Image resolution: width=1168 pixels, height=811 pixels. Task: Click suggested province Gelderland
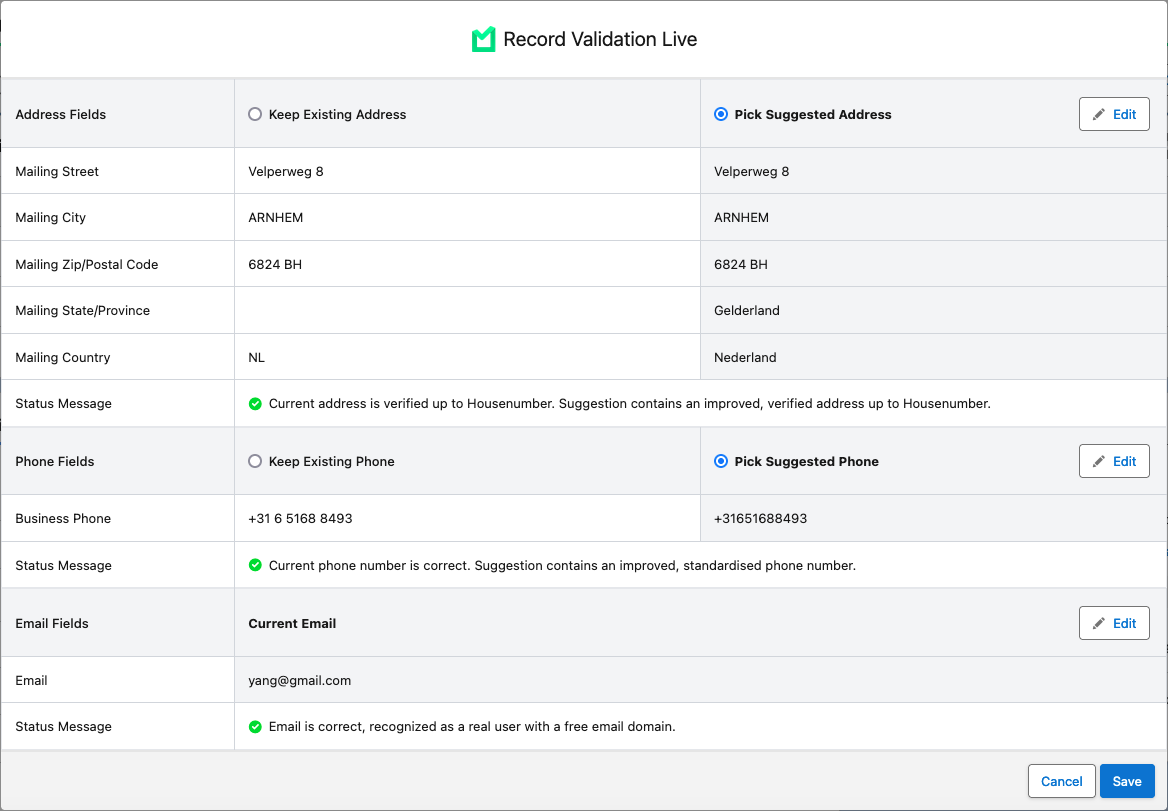[x=747, y=311]
